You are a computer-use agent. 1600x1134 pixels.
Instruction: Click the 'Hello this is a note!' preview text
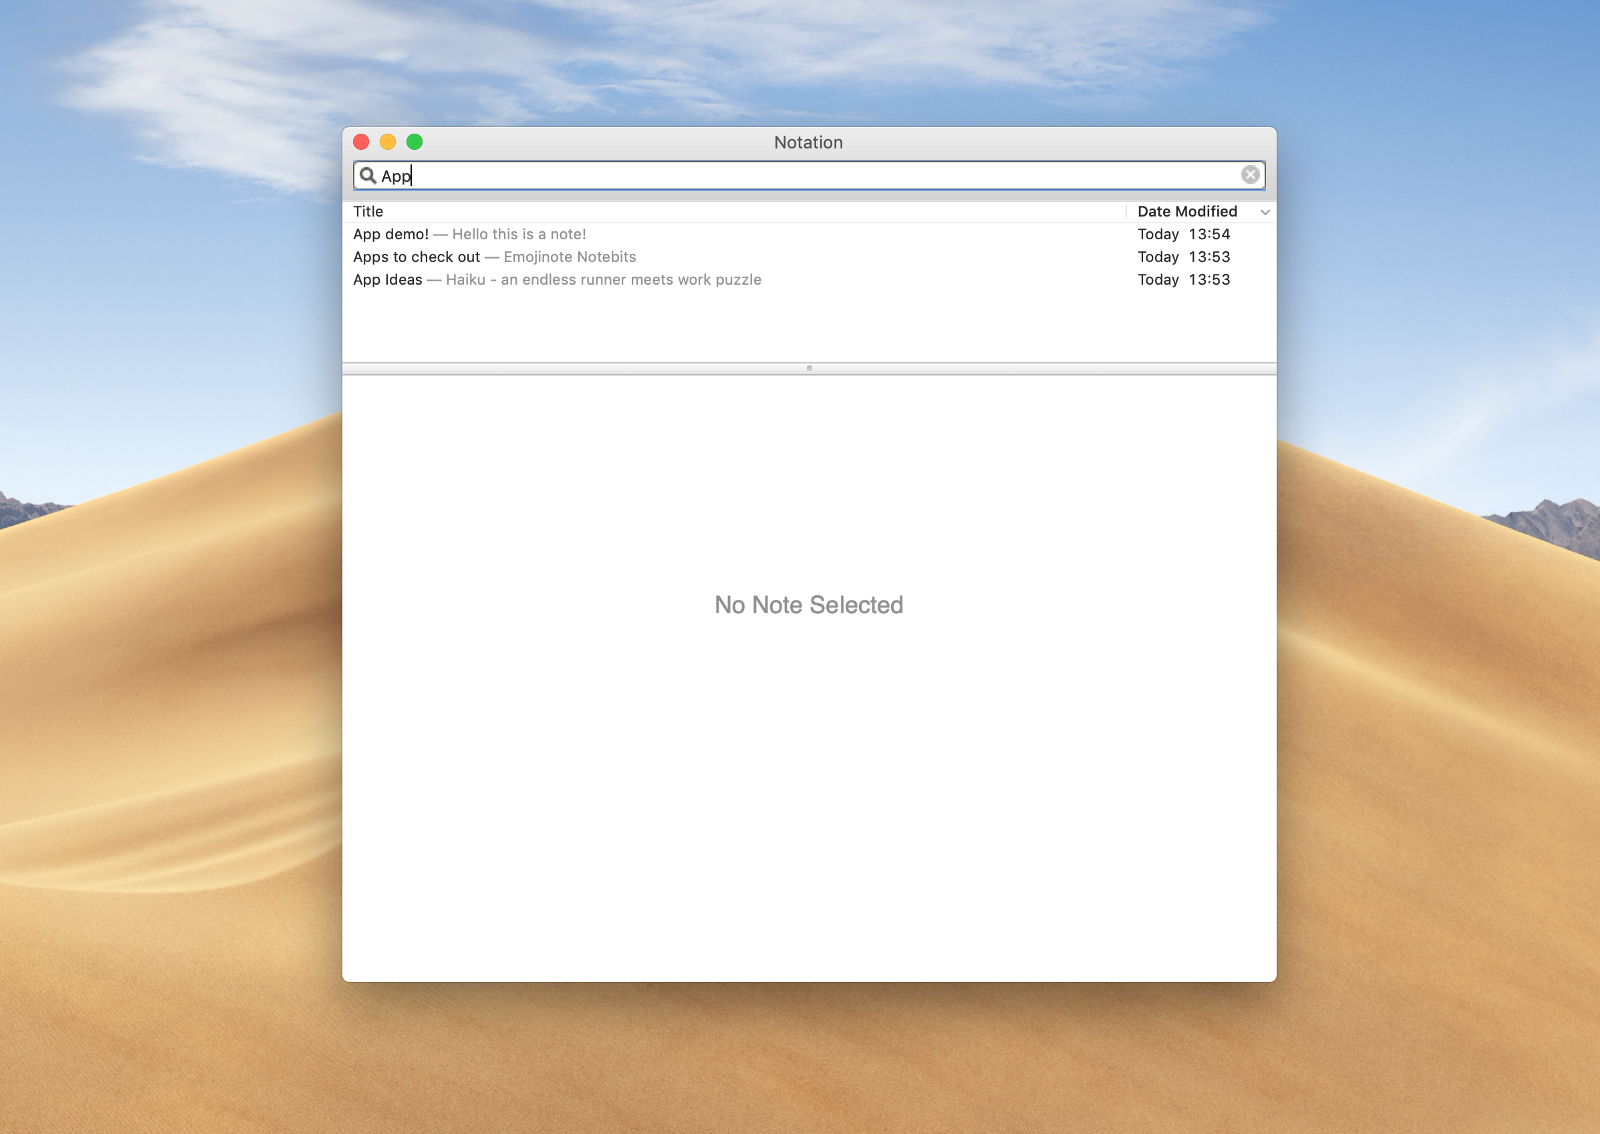tap(519, 235)
